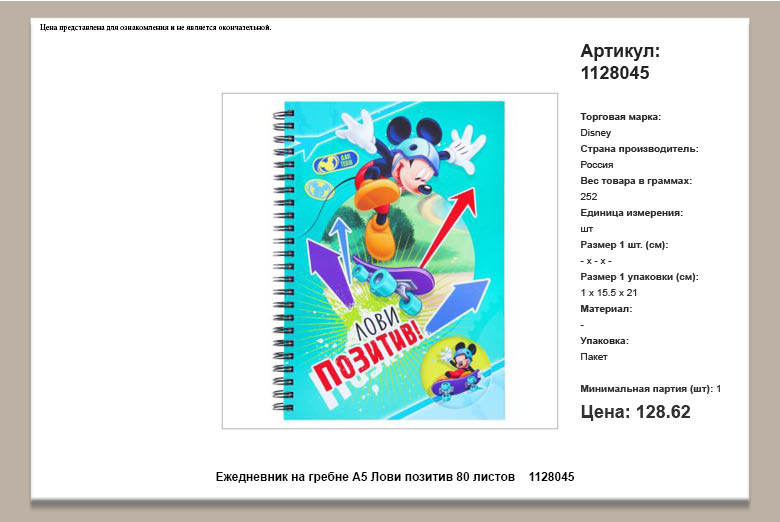Click the notebook product image thumbnail
Screen dimensions: 780x522
[390, 260]
